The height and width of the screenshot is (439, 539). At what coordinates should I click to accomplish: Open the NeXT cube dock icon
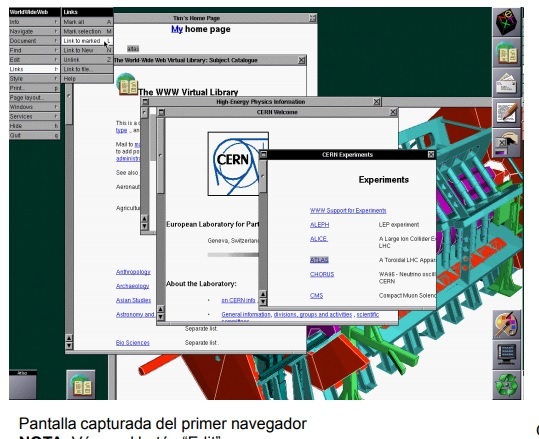coord(507,21)
